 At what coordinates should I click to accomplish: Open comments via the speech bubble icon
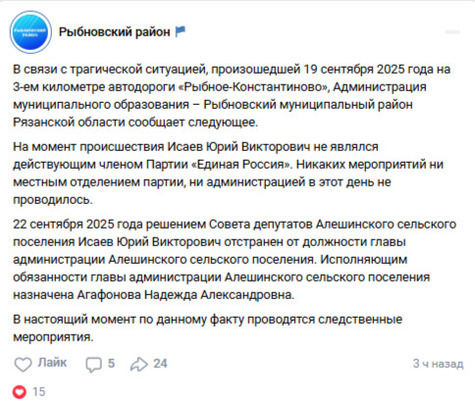click(x=94, y=364)
